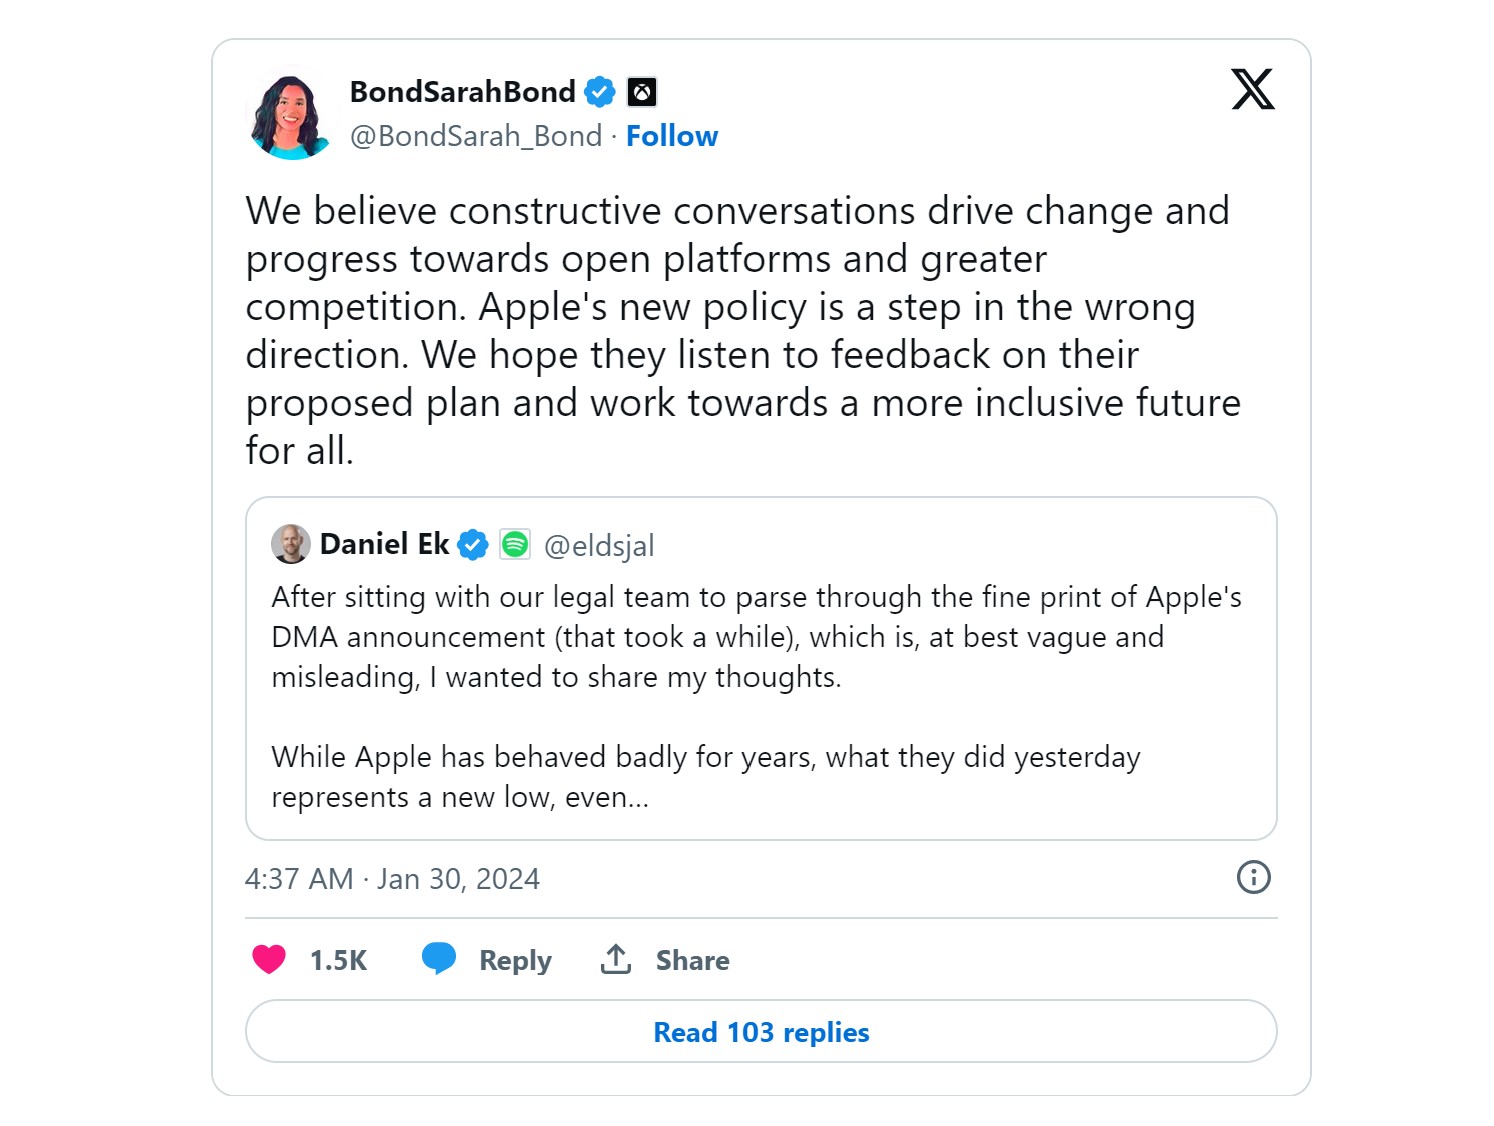Click the share upload arrow icon
Viewport: 1494px width, 1126px height.
[616, 959]
